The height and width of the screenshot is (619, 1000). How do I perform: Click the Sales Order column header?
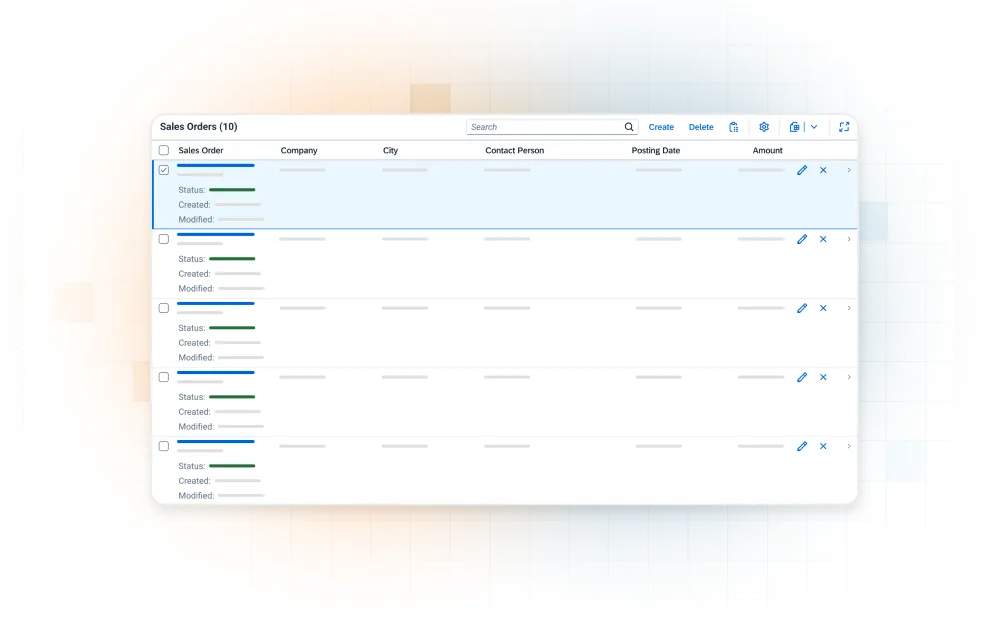pyautogui.click(x=201, y=150)
